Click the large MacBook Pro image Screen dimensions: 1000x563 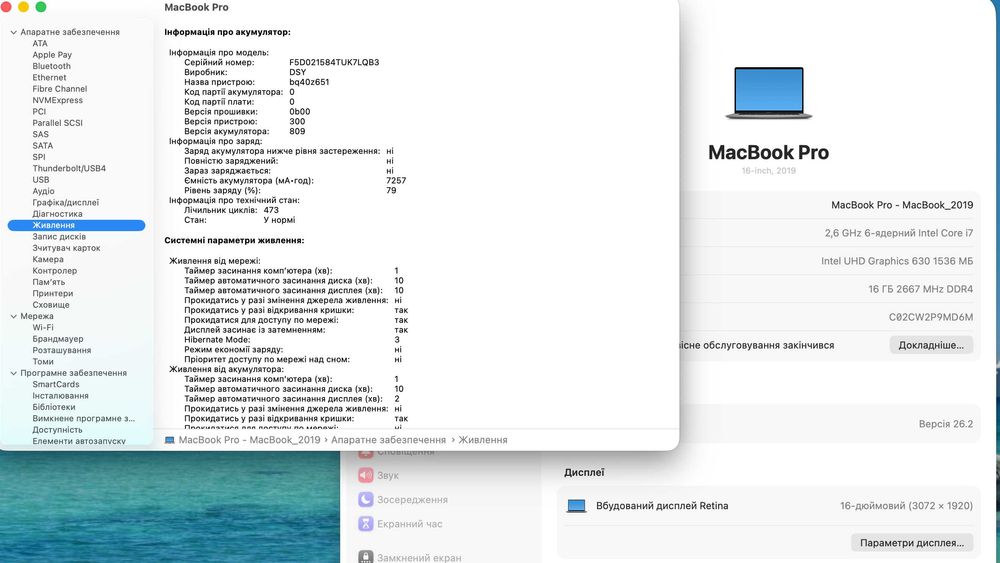[768, 93]
